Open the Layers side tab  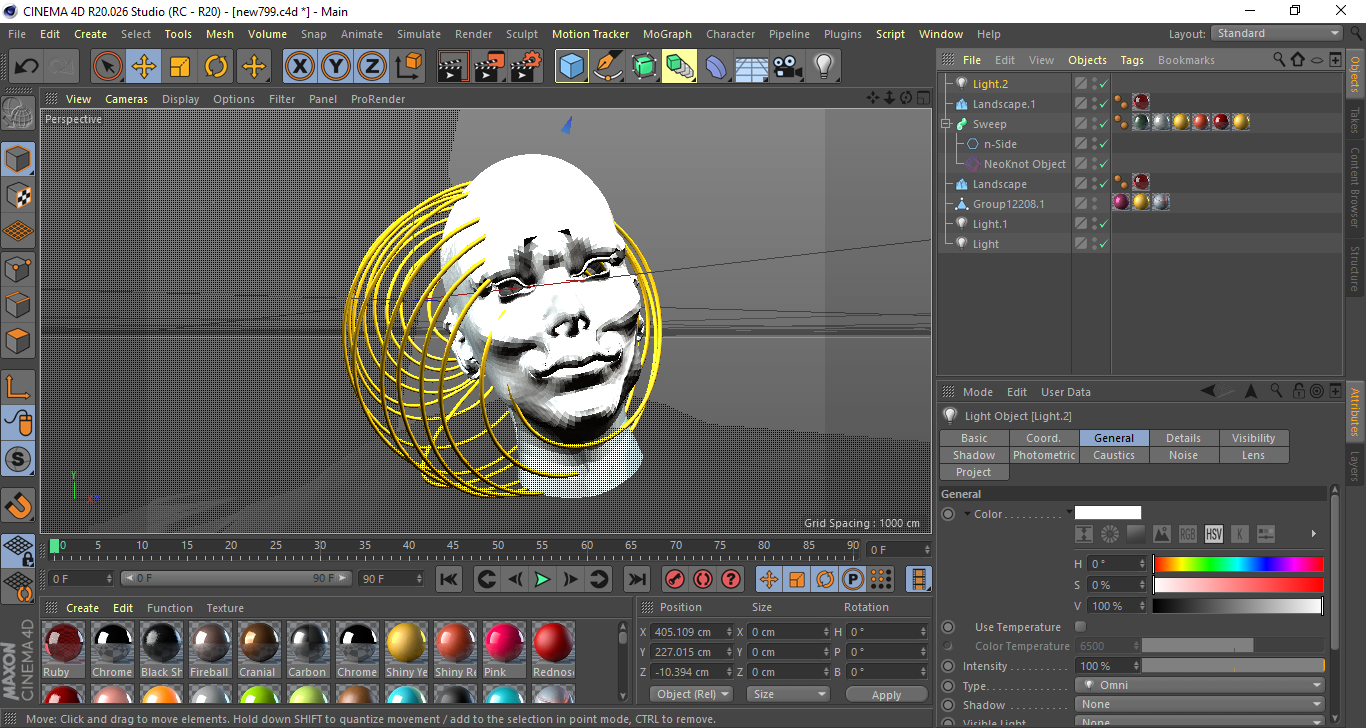1355,466
